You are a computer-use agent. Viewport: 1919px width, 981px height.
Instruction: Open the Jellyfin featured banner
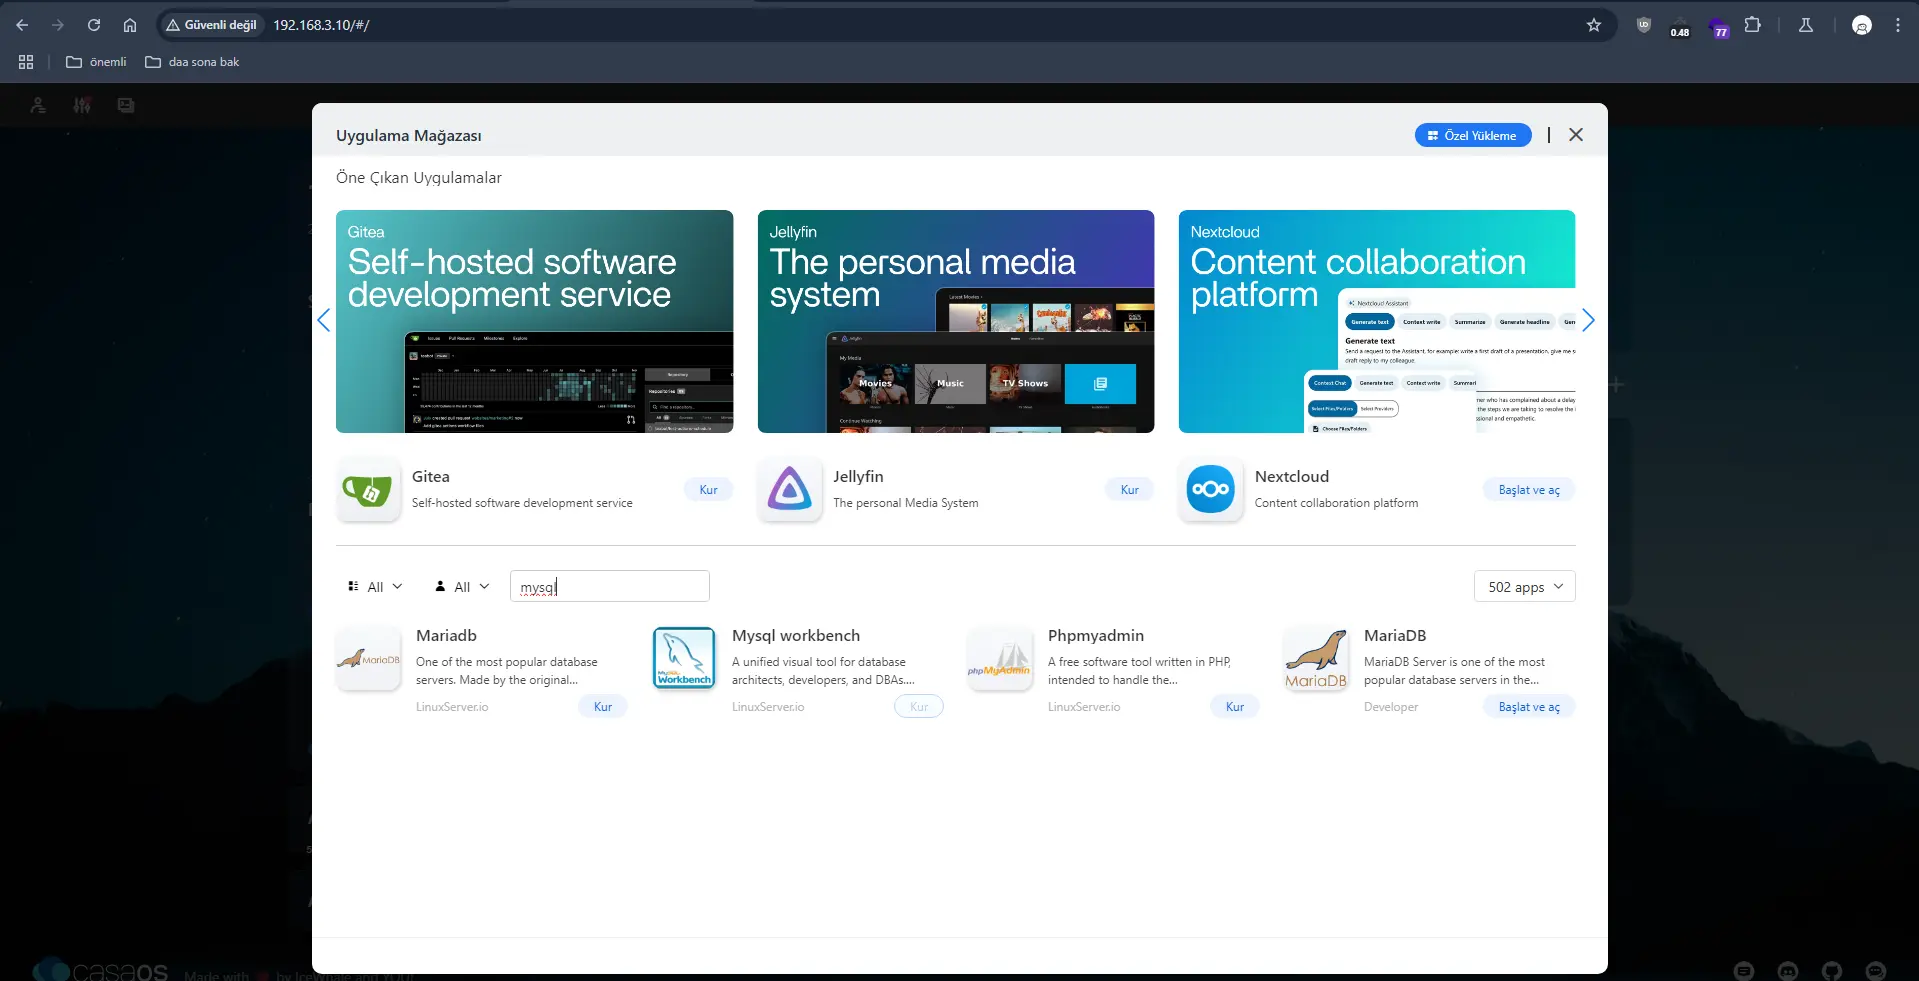pyautogui.click(x=956, y=321)
